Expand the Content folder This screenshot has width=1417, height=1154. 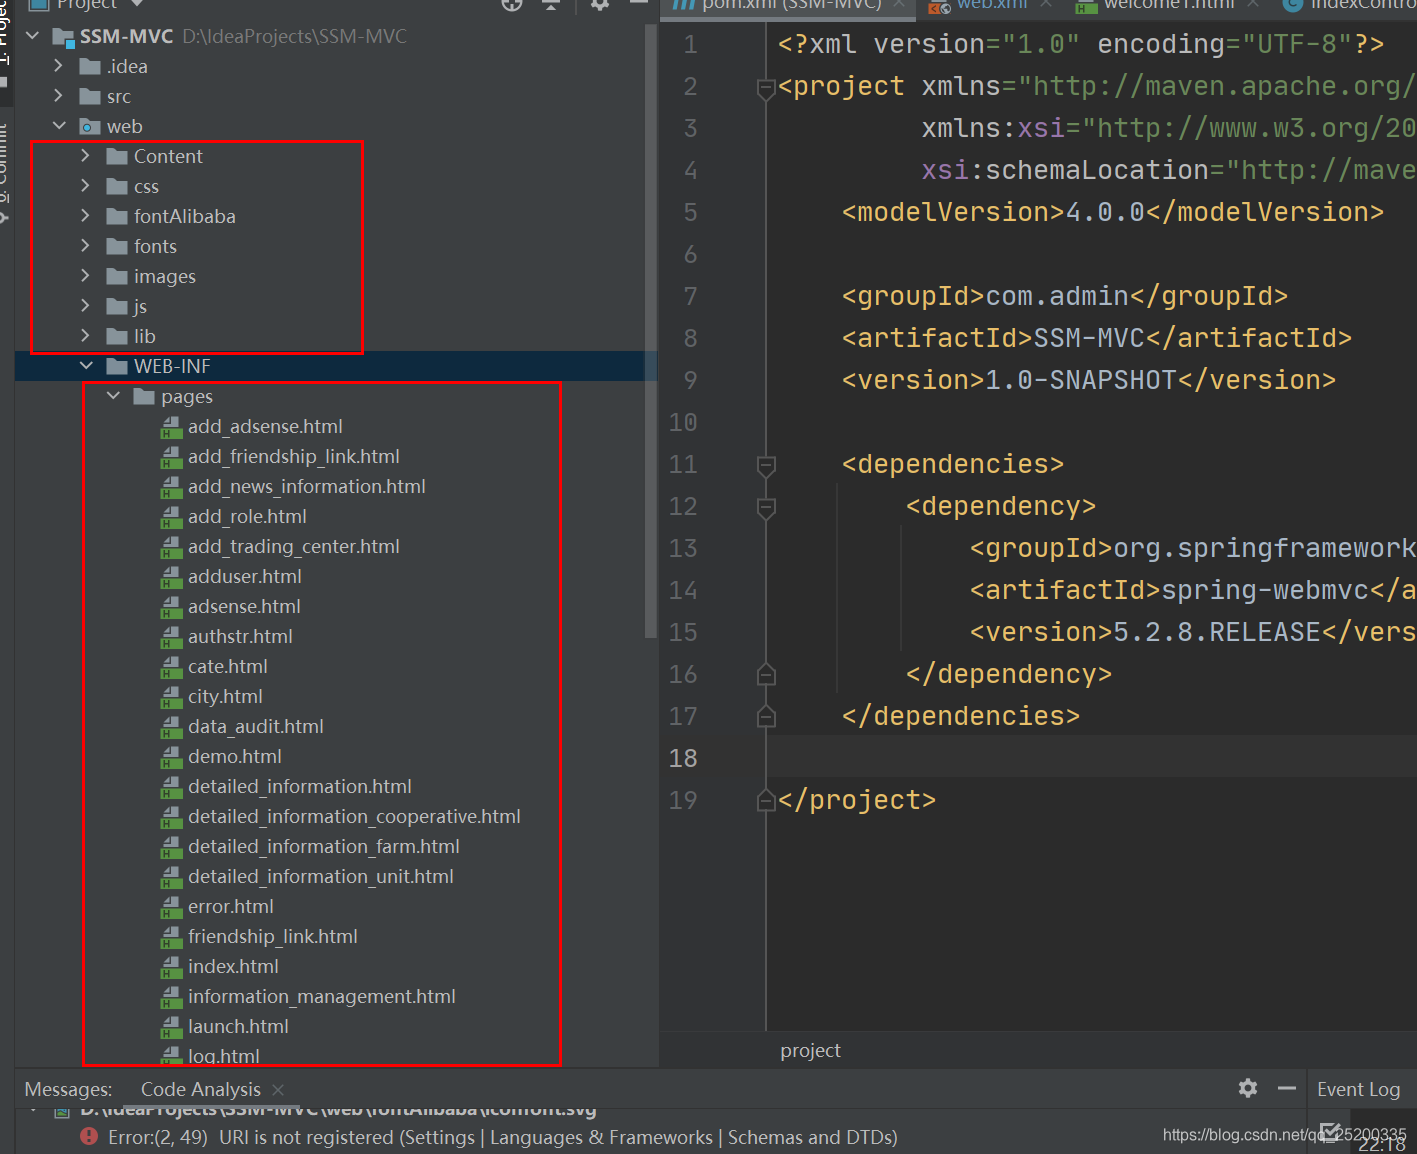tap(85, 156)
